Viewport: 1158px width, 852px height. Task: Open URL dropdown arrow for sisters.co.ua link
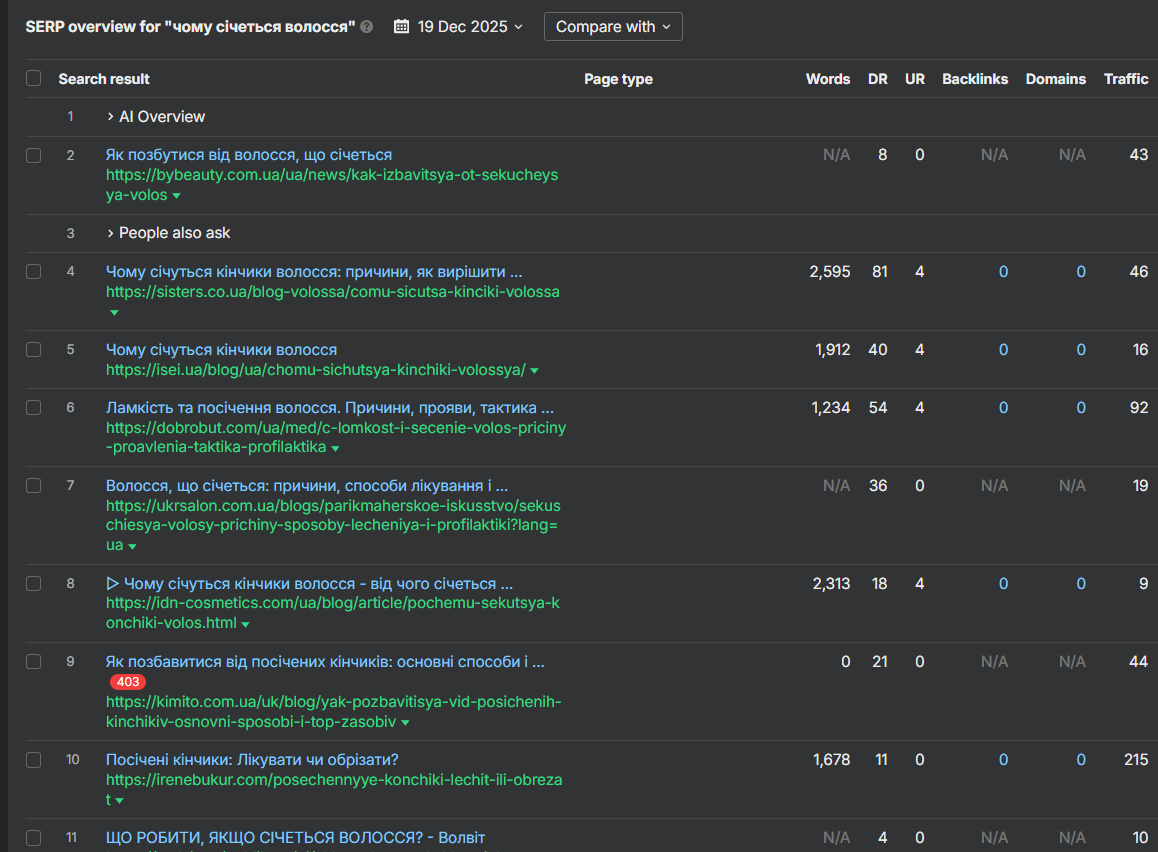[114, 313]
